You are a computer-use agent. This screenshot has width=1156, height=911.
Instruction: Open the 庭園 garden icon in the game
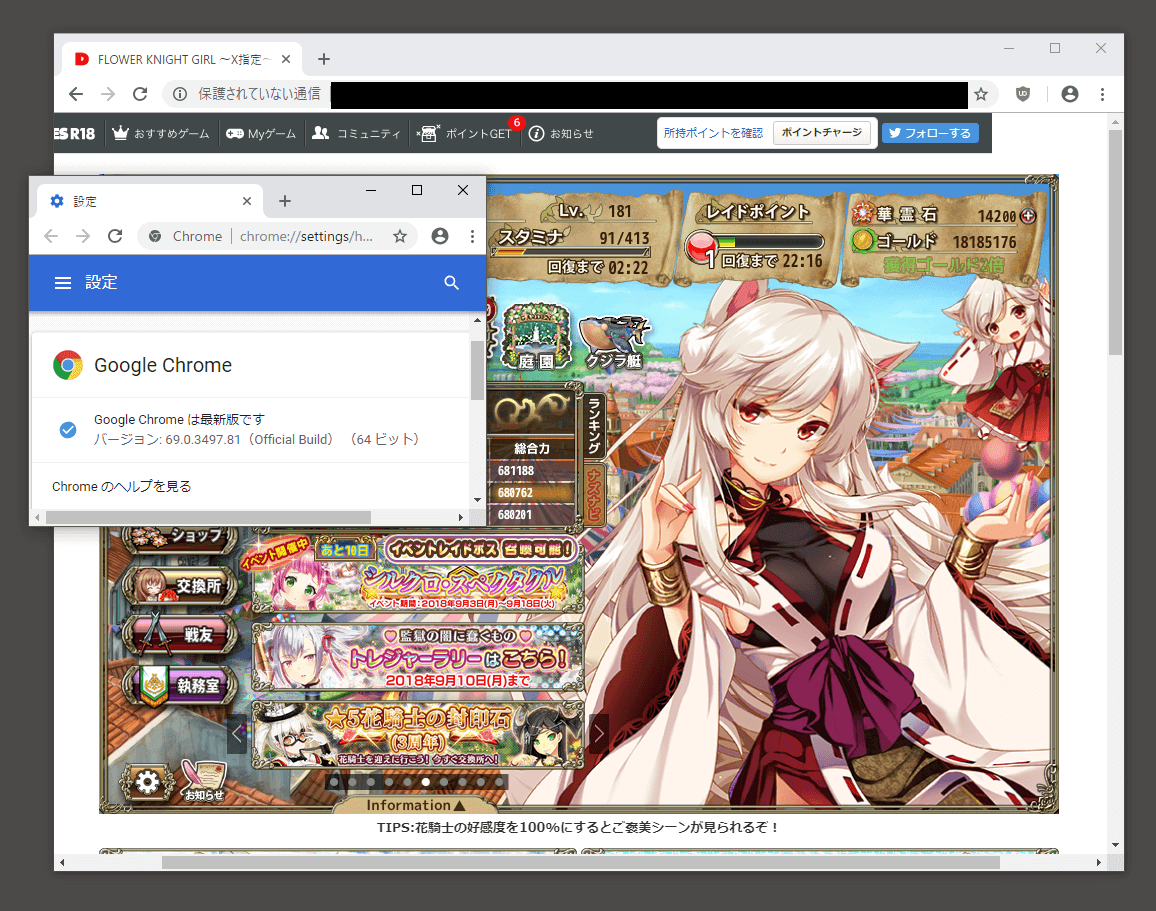pos(536,337)
